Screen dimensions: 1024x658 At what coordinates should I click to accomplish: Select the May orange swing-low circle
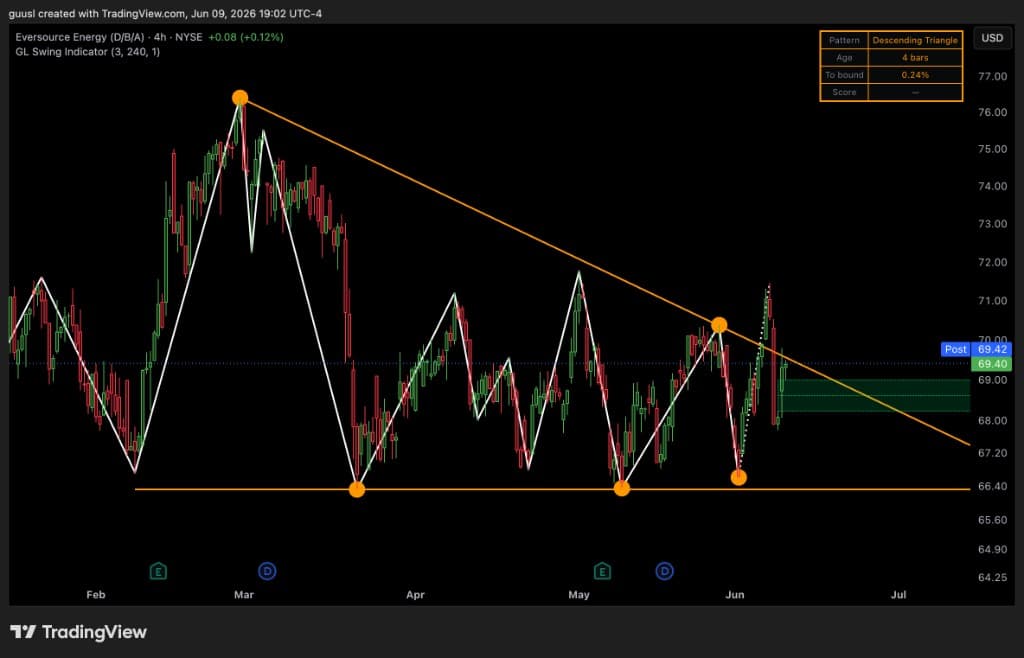click(x=622, y=488)
